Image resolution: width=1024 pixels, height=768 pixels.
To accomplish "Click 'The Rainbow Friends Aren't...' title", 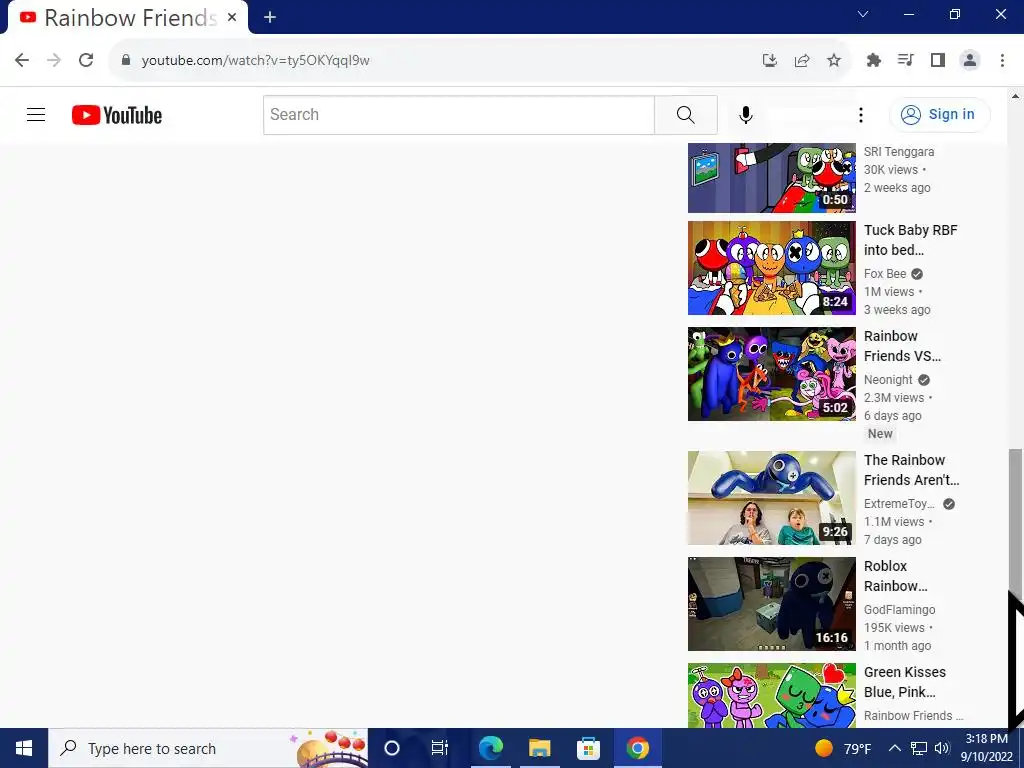I will (911, 470).
